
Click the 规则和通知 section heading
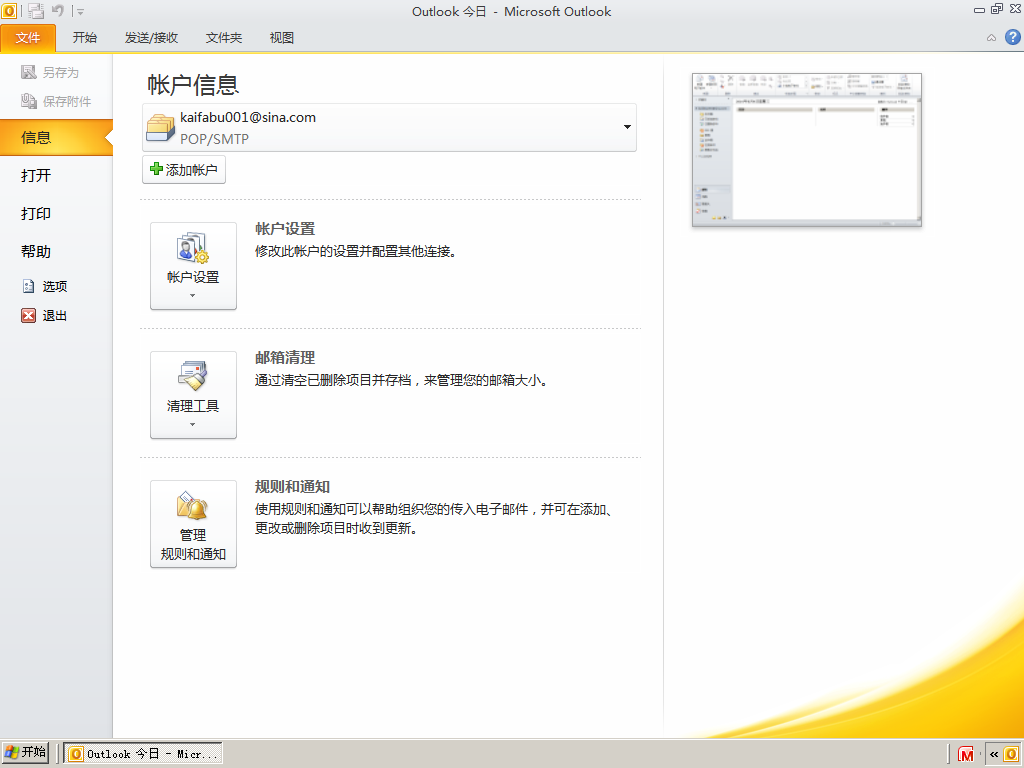point(292,487)
